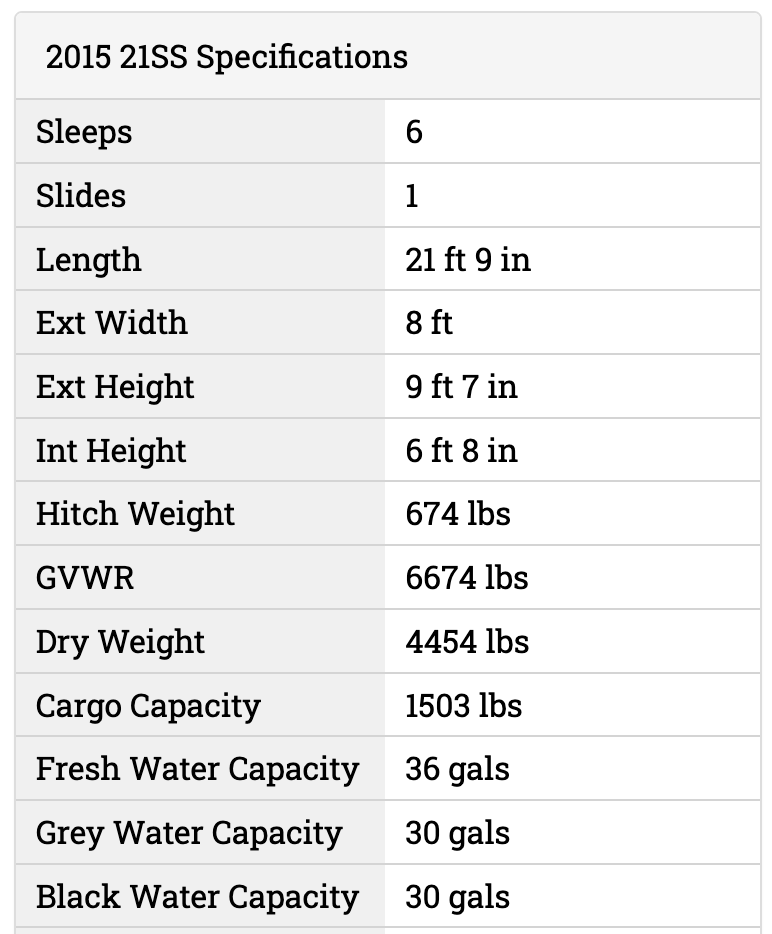Click the Black Water Capacity label
Image resolution: width=772 pixels, height=934 pixels.
click(x=197, y=897)
